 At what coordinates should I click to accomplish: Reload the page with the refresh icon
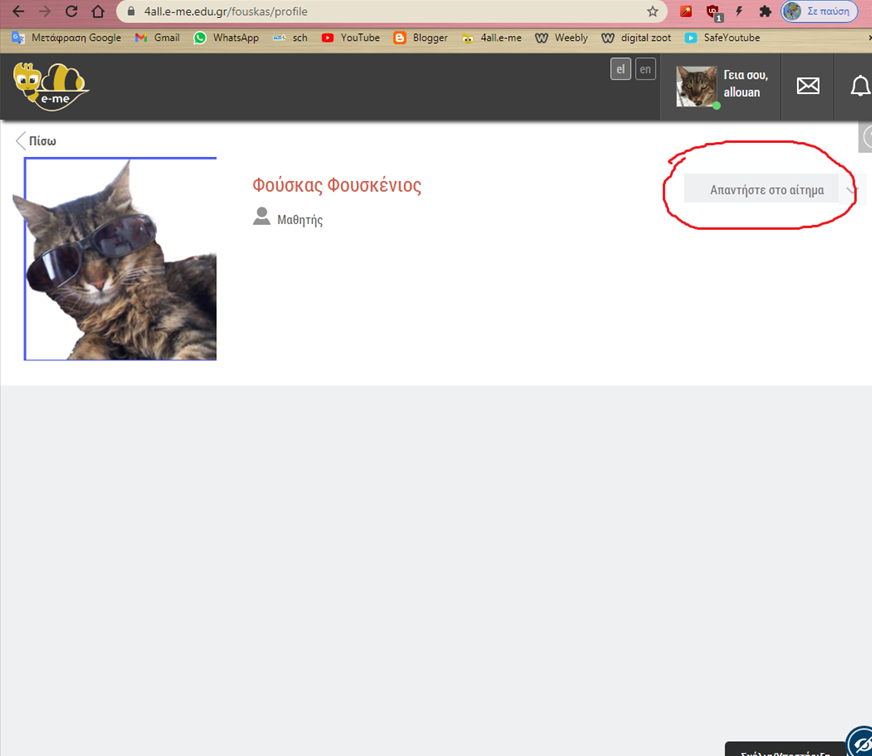point(71,11)
